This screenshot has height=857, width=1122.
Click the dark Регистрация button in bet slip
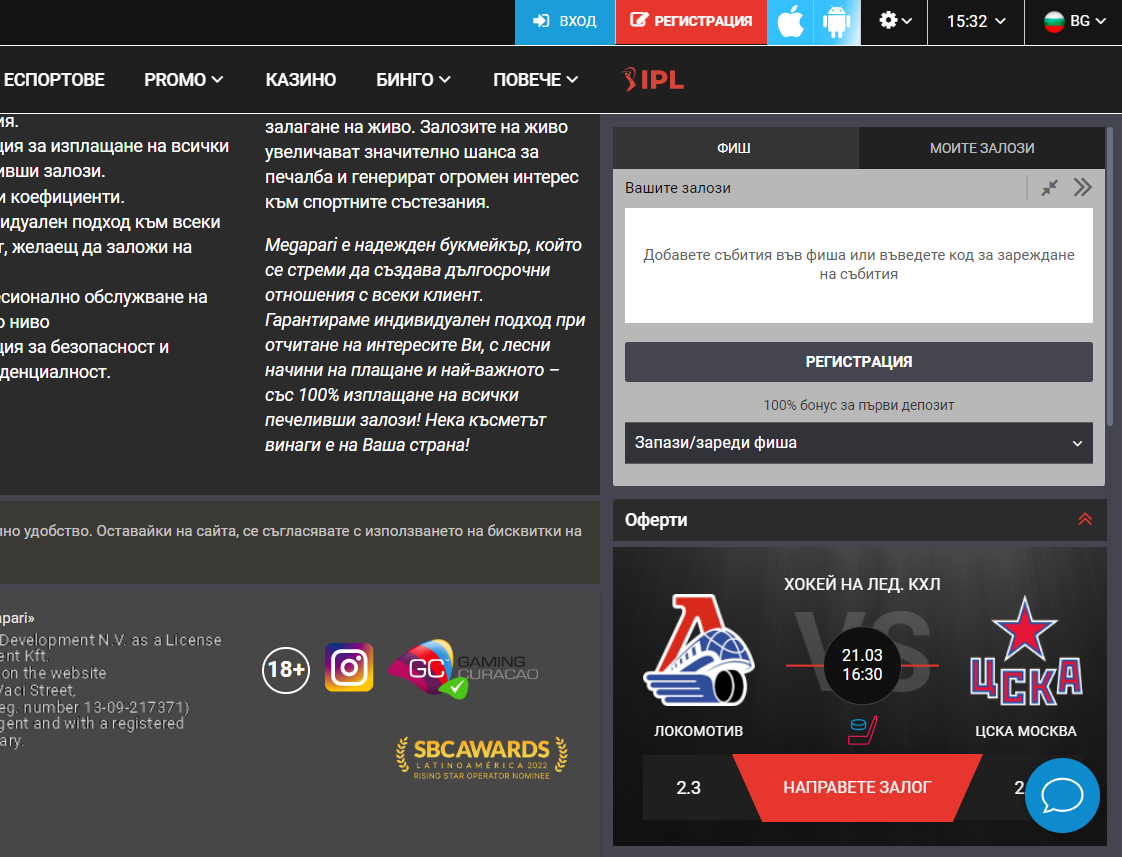[x=859, y=362]
